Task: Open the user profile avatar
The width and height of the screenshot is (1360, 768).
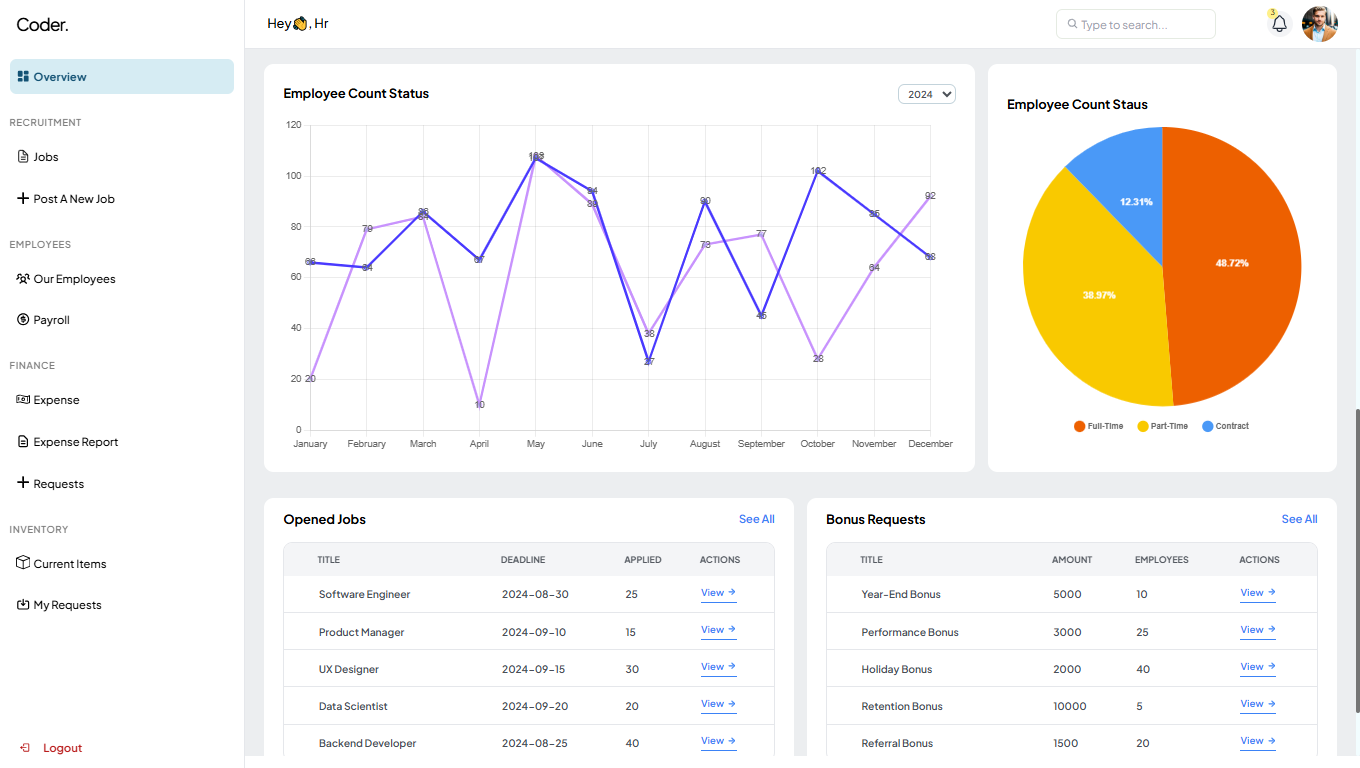Action: (x=1319, y=24)
